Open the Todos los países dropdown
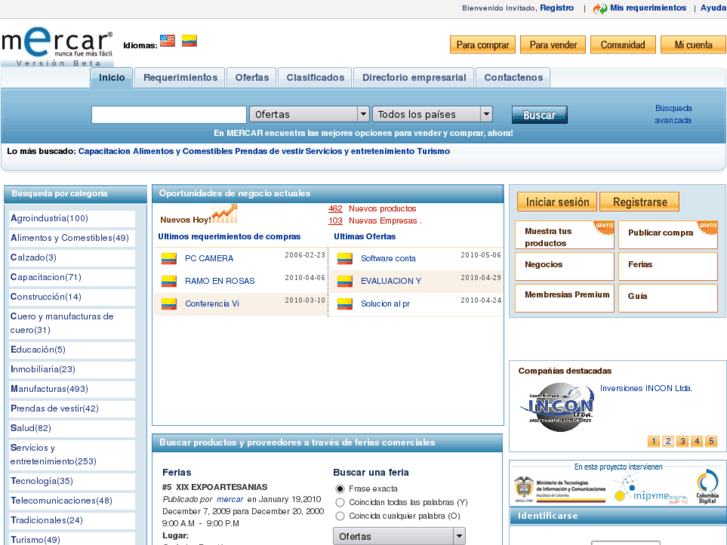The image size is (727, 545). (432, 114)
